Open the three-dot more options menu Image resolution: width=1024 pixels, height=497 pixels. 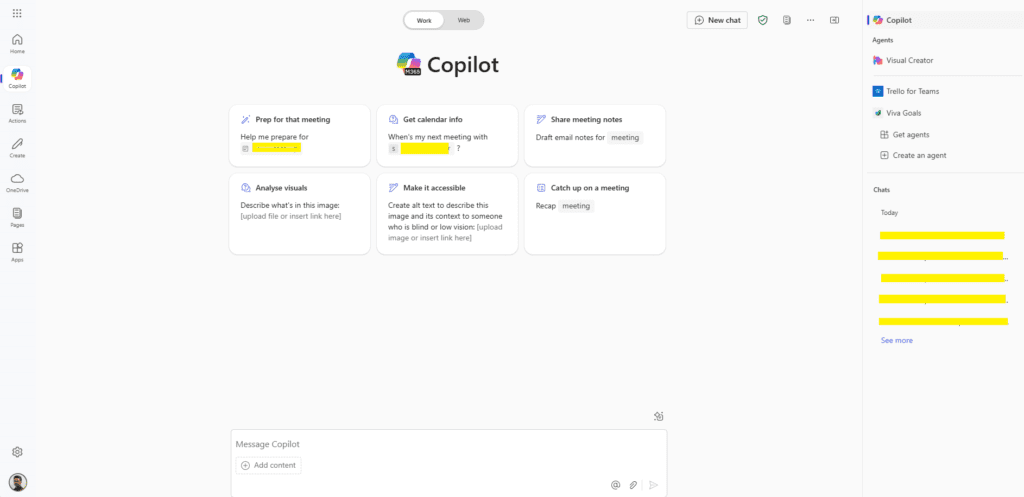click(810, 20)
